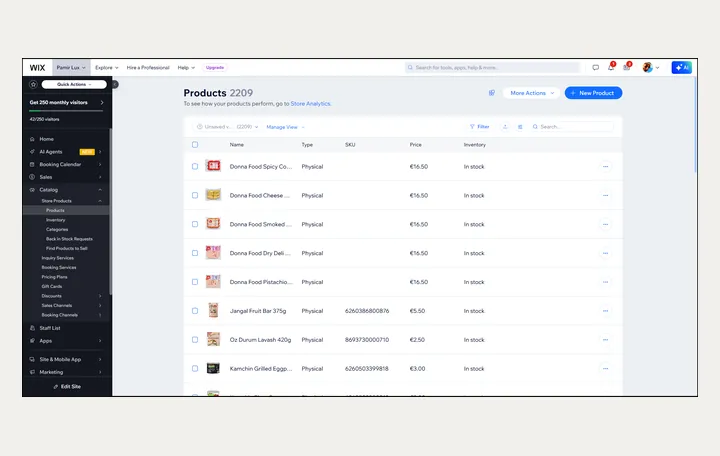Open Get 250 monthly visitors goal

point(67,102)
